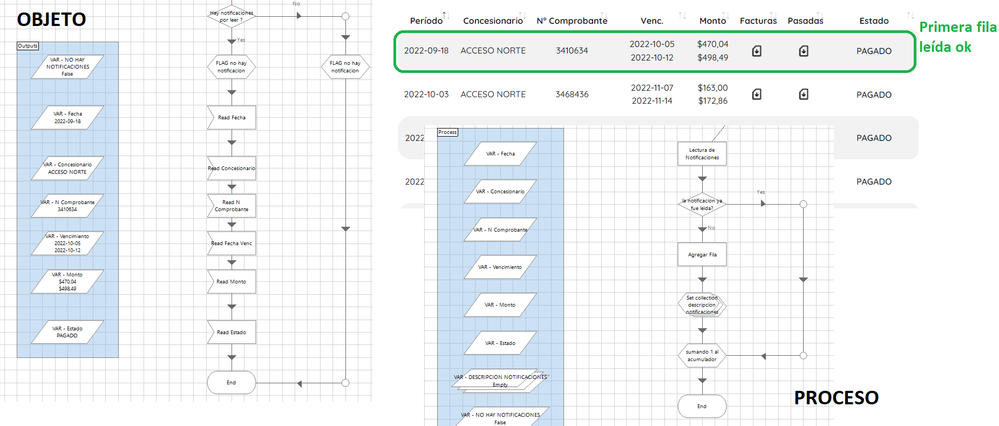The image size is (999, 426).
Task: Select data item 'VAR - Estado PAGADO'
Action: point(68,332)
